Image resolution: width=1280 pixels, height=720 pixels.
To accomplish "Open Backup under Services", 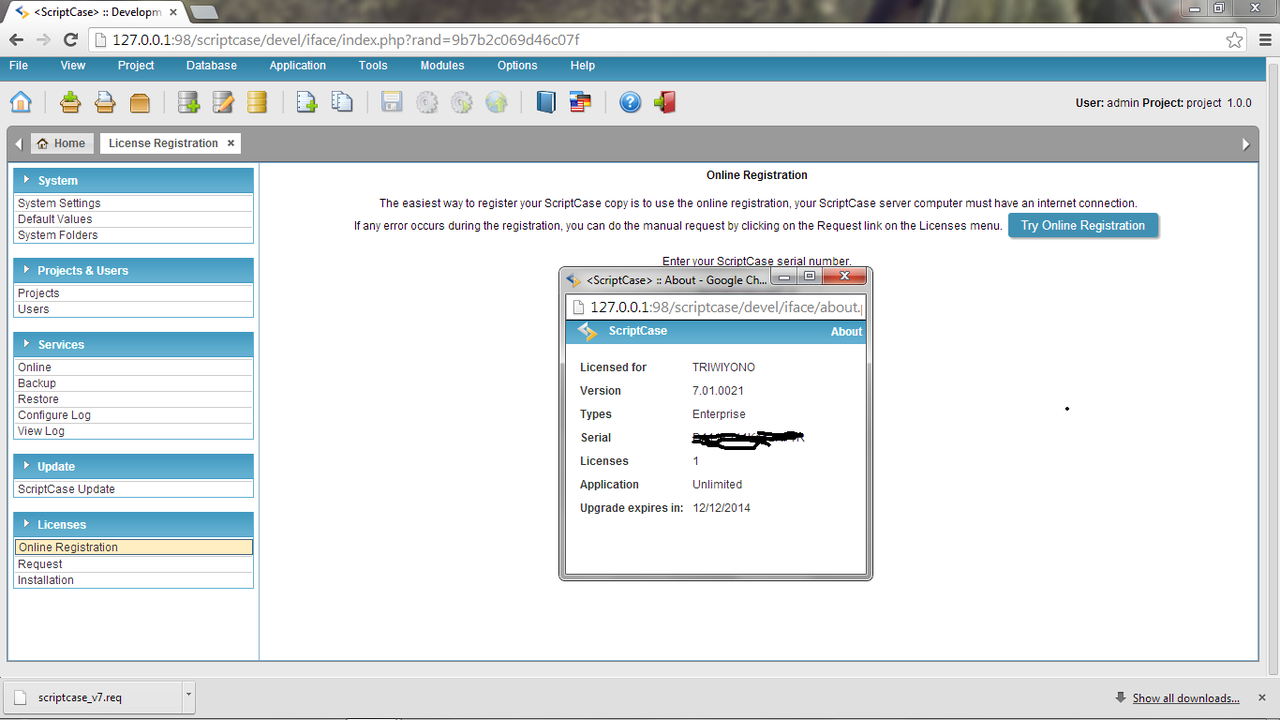I will tap(133, 383).
